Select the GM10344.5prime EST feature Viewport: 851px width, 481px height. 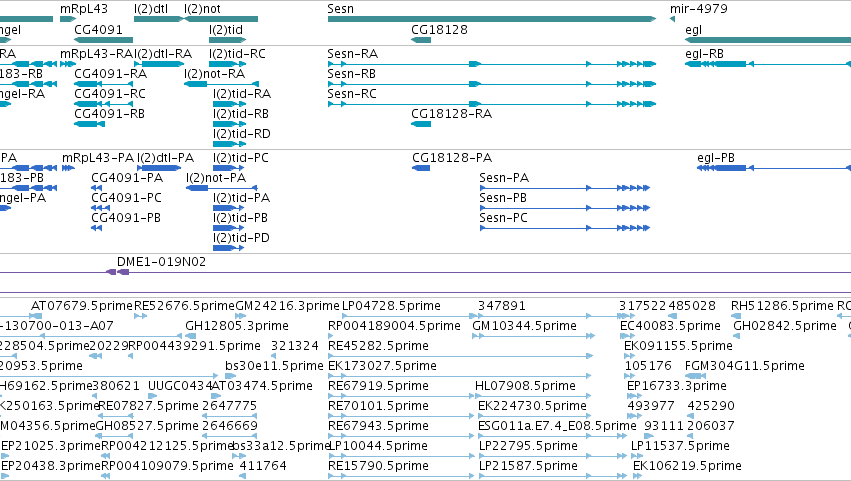[534, 336]
